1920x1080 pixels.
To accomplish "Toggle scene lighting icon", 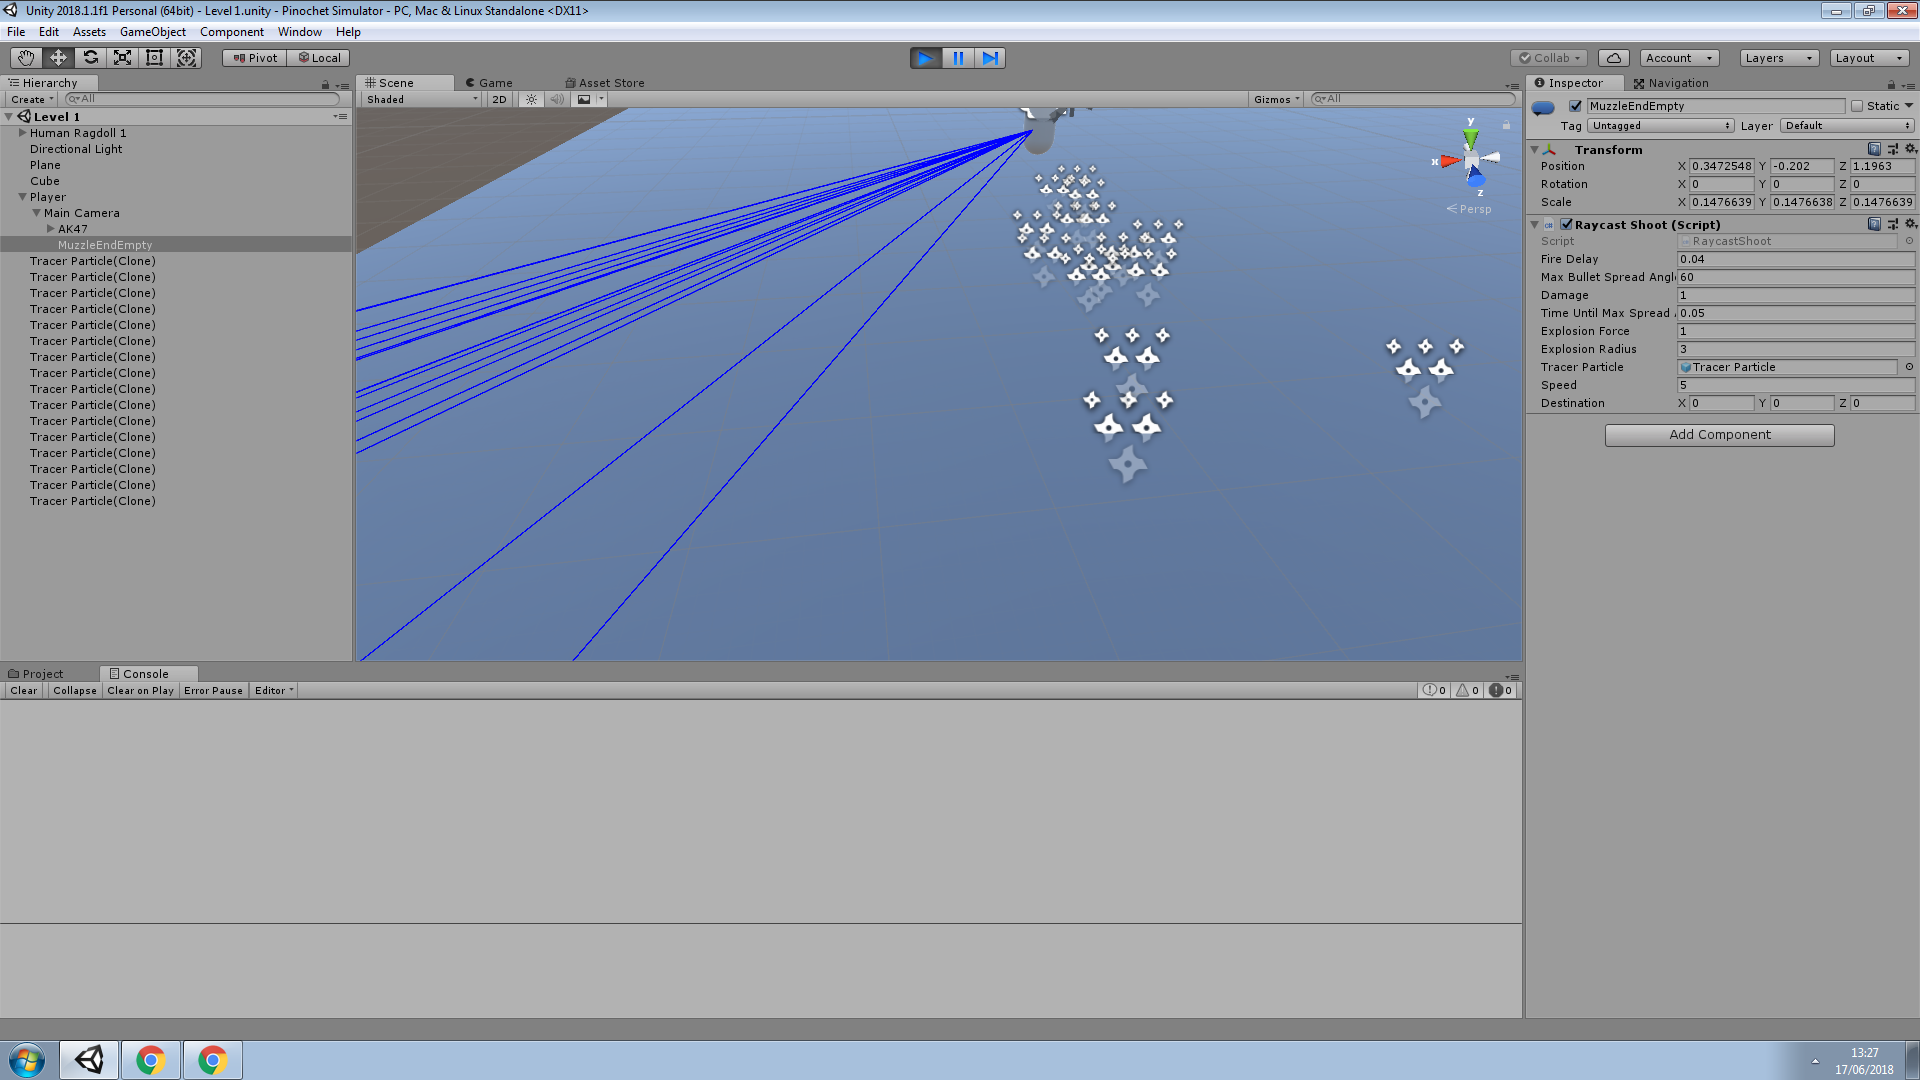I will click(x=531, y=99).
